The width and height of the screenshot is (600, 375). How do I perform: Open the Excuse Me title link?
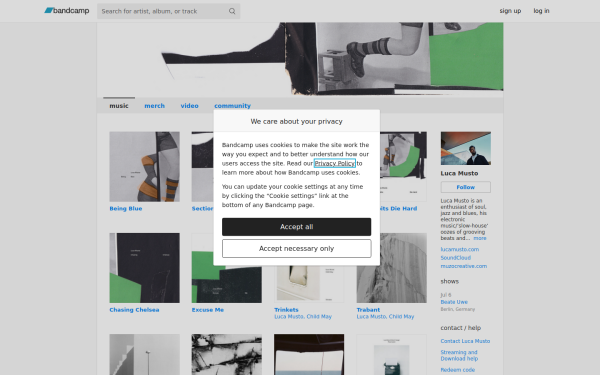(x=208, y=310)
